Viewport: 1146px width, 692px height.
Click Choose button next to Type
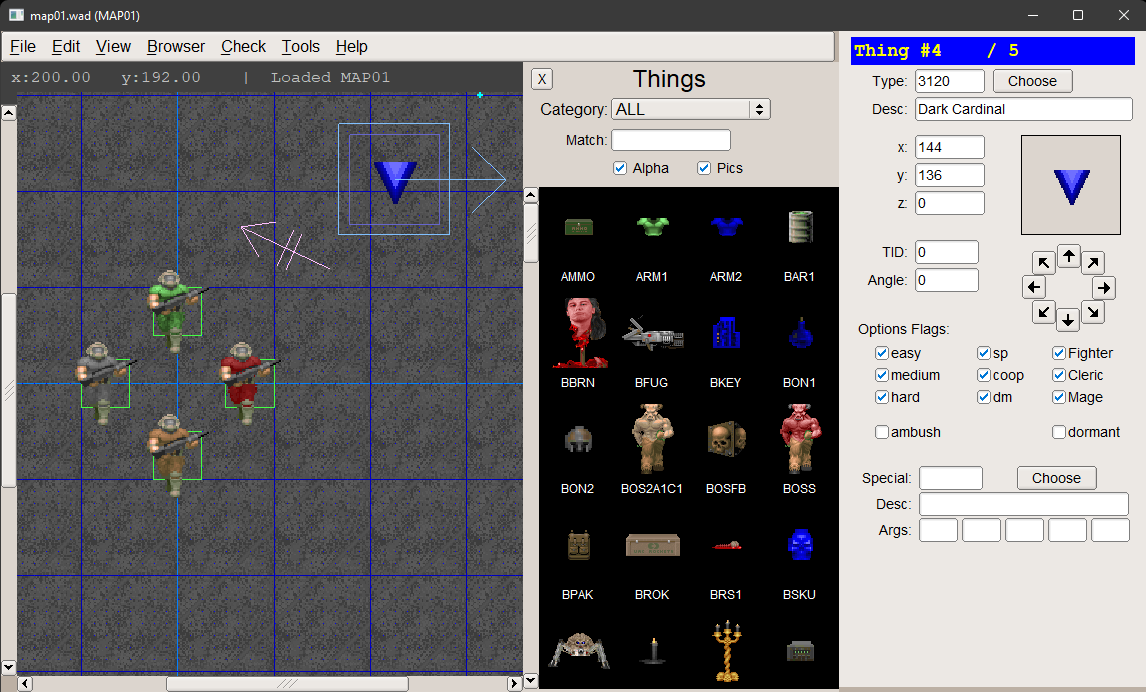(x=1032, y=81)
